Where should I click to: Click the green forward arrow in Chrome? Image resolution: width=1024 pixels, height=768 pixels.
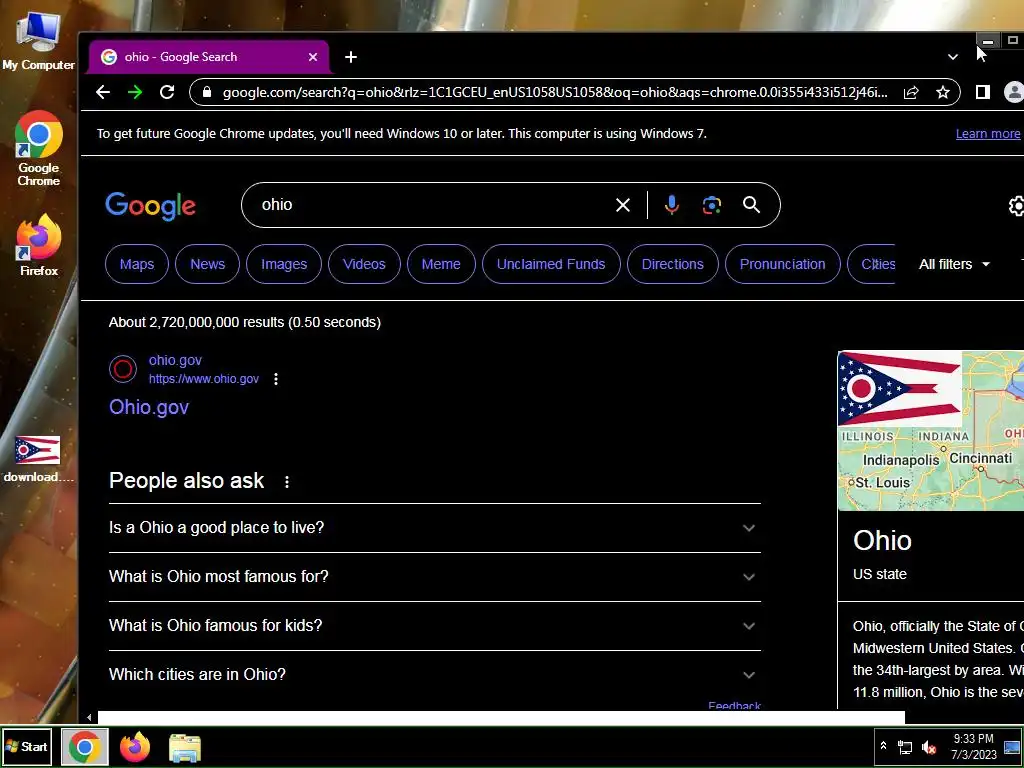coord(135,92)
